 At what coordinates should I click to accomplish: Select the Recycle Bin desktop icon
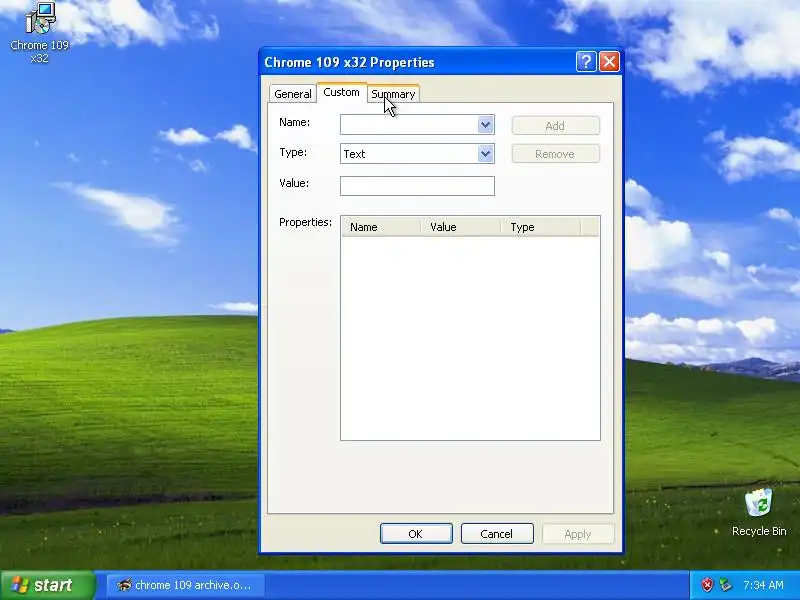(759, 512)
